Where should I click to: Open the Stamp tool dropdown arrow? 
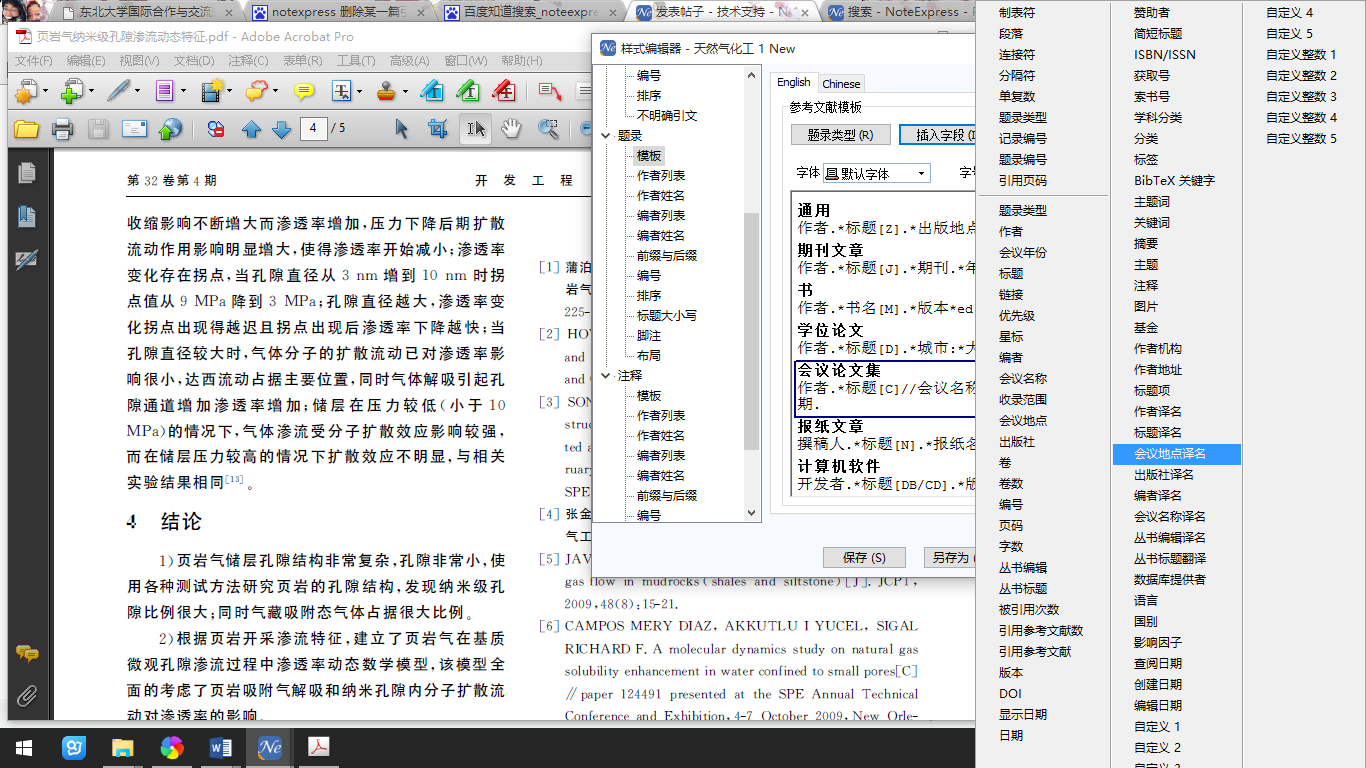(405, 92)
